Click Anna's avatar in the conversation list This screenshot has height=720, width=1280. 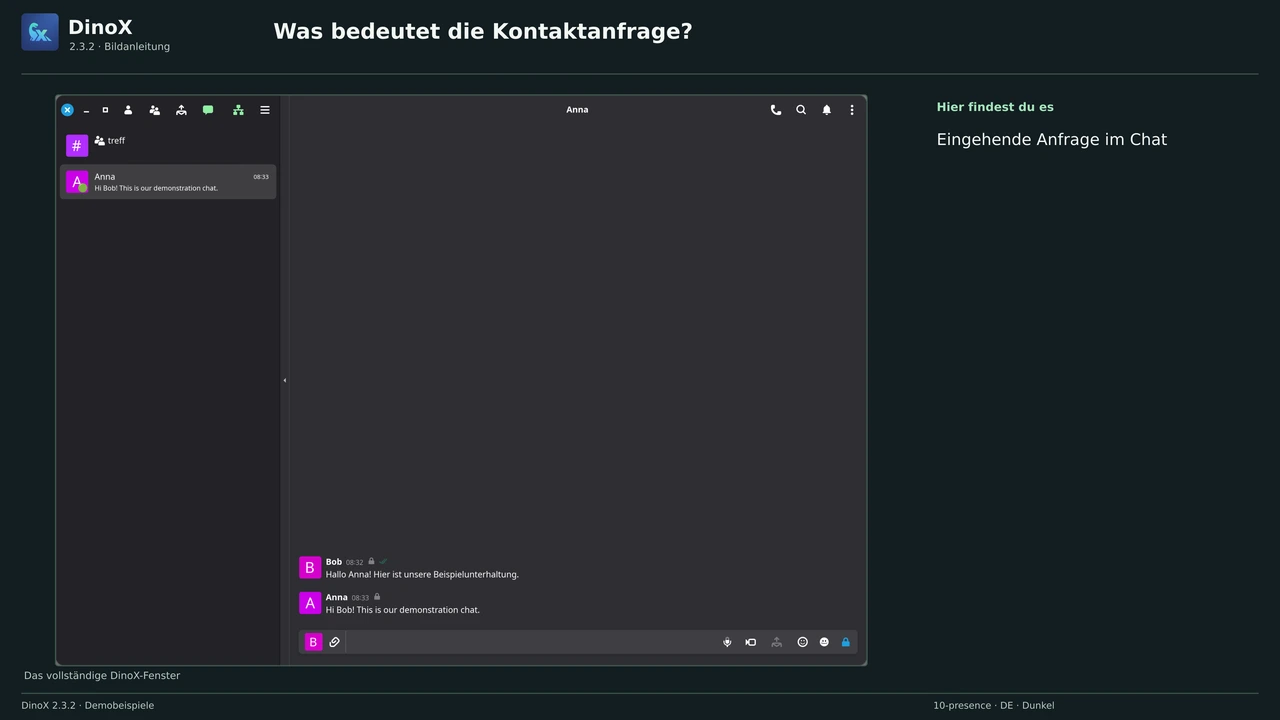tap(77, 182)
